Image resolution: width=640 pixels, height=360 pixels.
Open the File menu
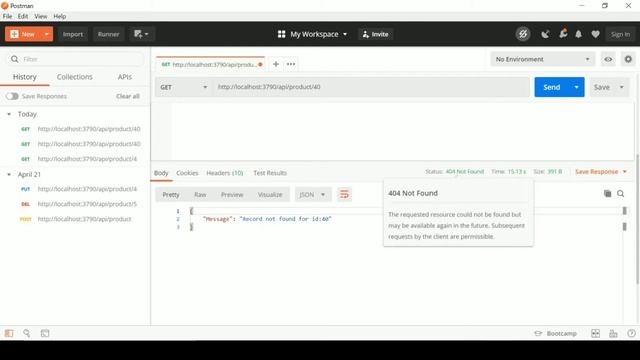pos(7,16)
